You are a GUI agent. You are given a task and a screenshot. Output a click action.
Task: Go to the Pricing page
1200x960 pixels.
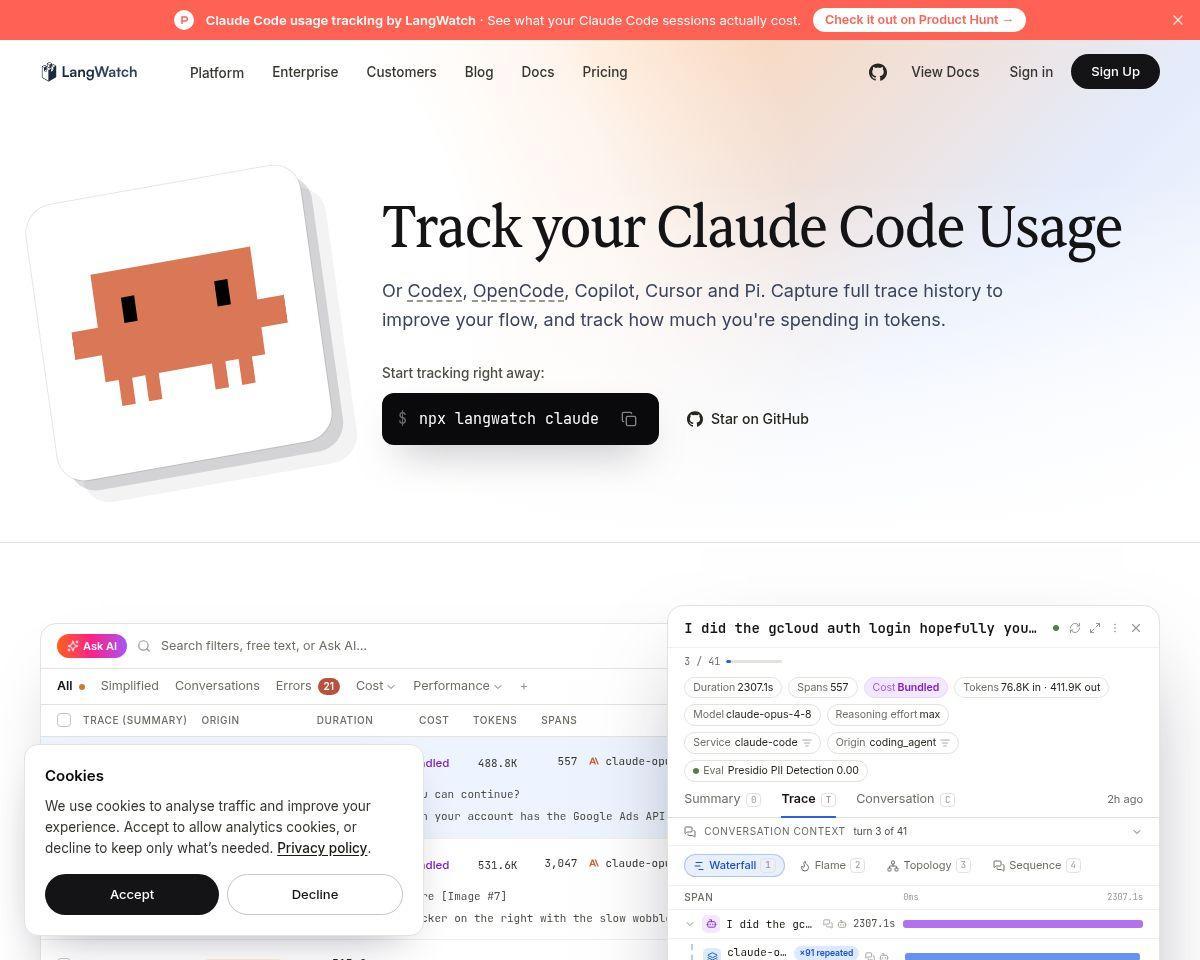(605, 72)
